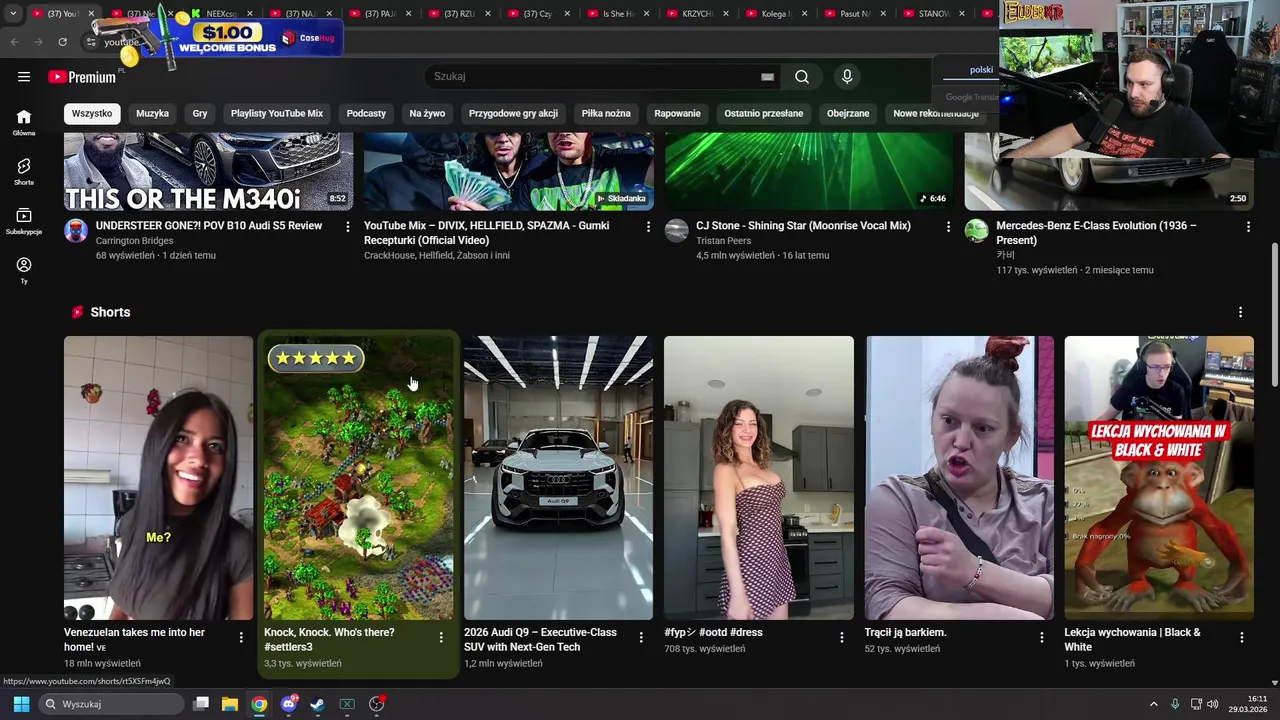
Task: Switch to the NEEXcsgo browser tab
Action: click(220, 14)
